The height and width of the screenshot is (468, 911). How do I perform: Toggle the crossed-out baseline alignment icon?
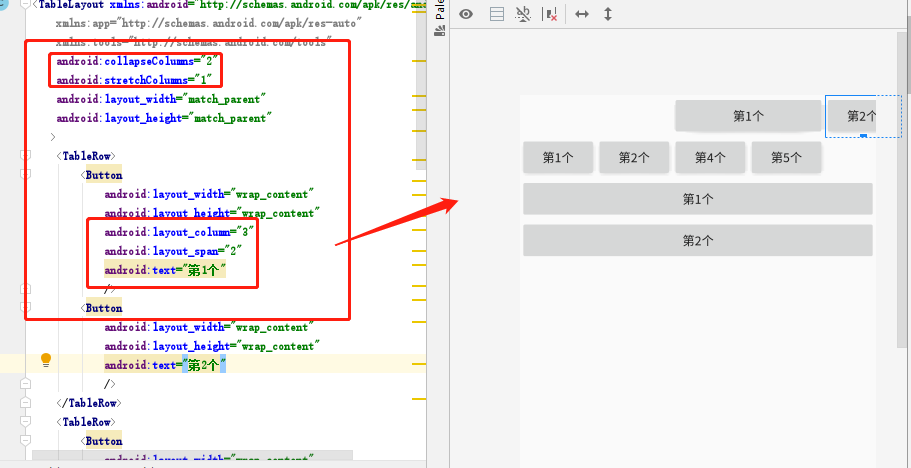[x=523, y=14]
